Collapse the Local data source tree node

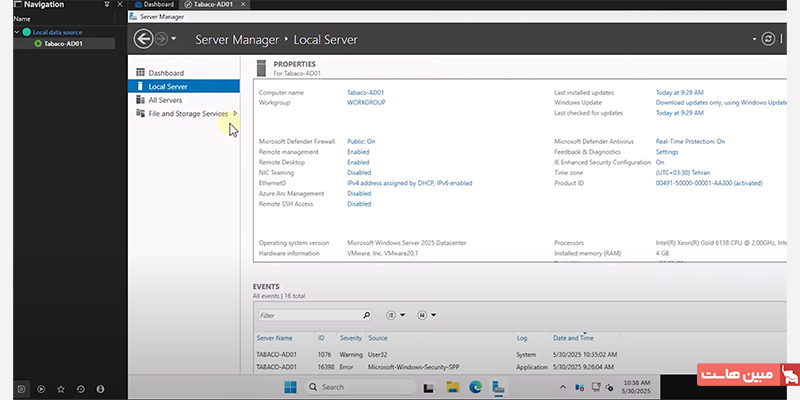[x=17, y=32]
